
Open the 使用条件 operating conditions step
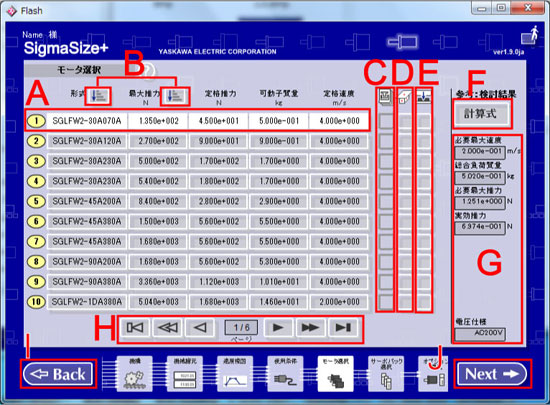(x=285, y=374)
